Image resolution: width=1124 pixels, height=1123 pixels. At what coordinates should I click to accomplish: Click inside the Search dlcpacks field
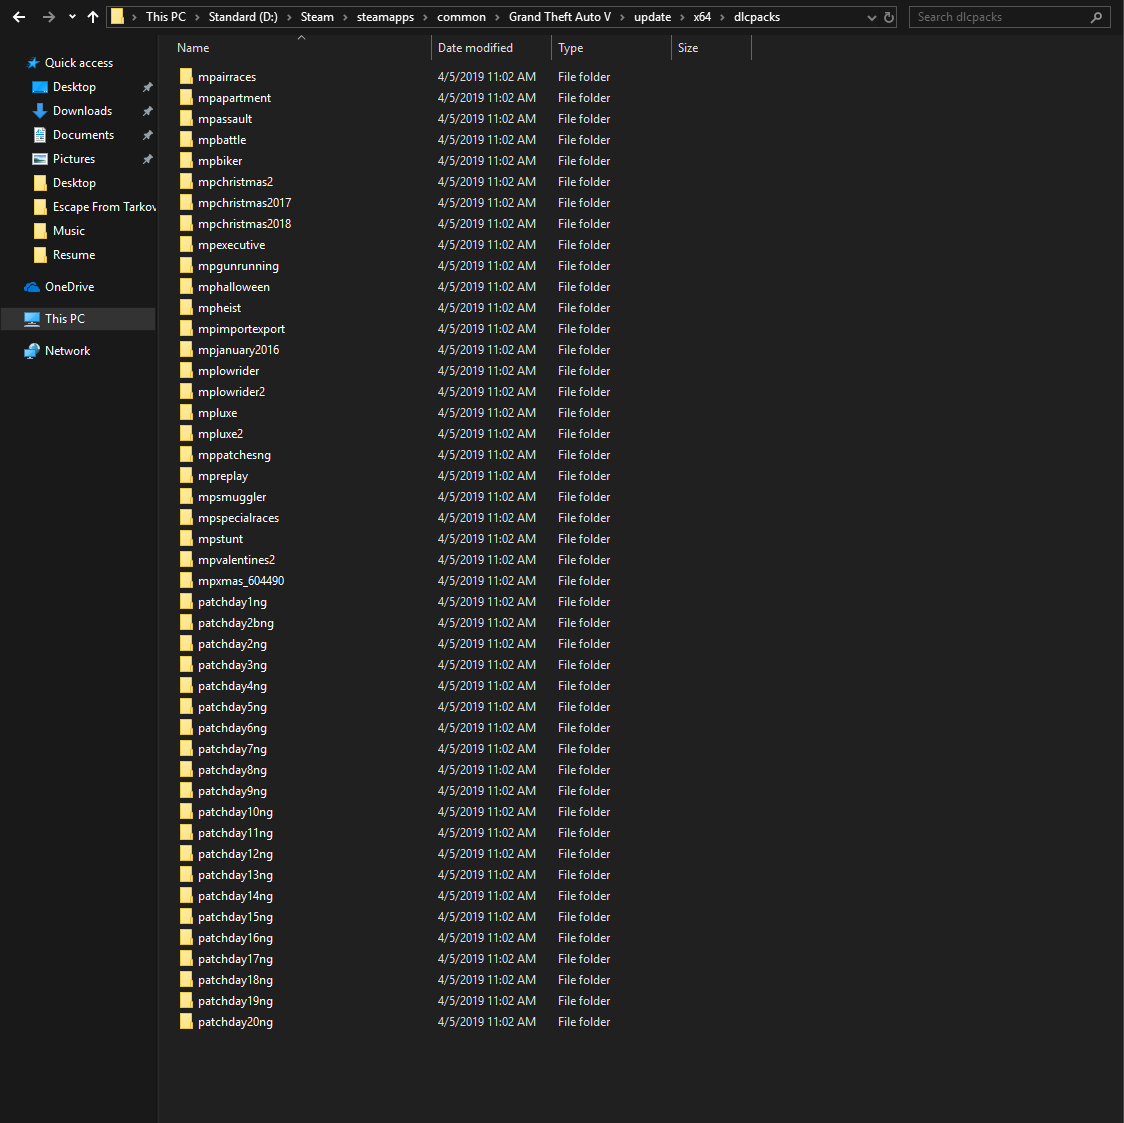(1000, 17)
